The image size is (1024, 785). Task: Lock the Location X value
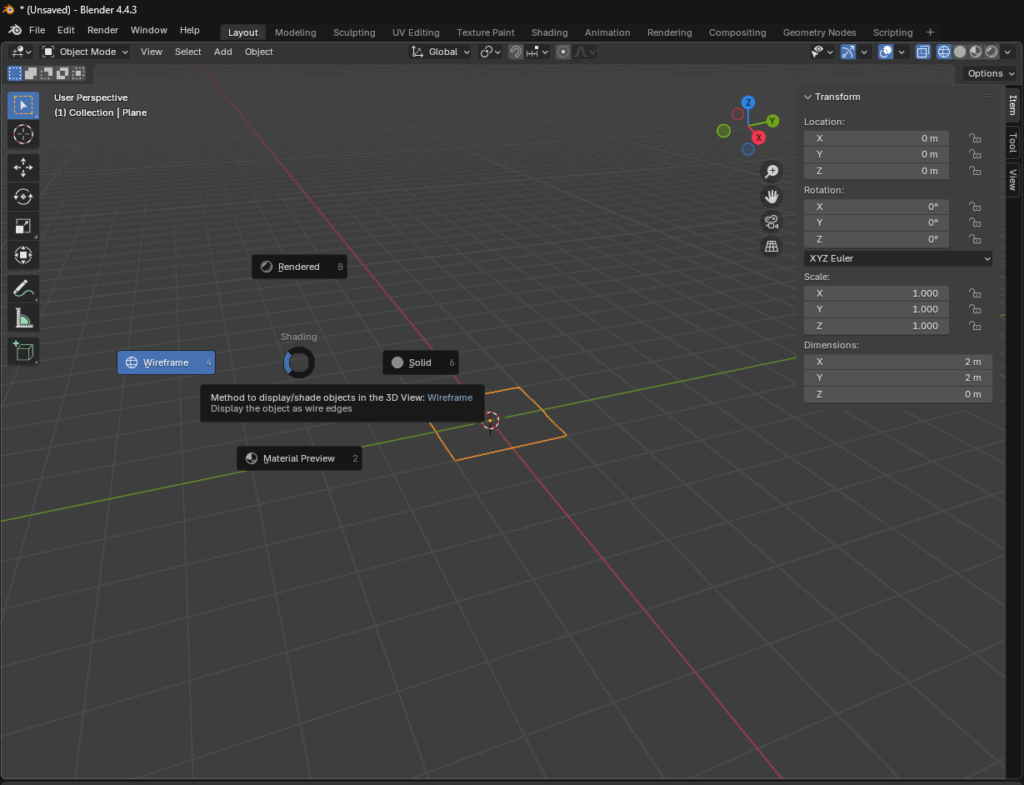pos(975,138)
